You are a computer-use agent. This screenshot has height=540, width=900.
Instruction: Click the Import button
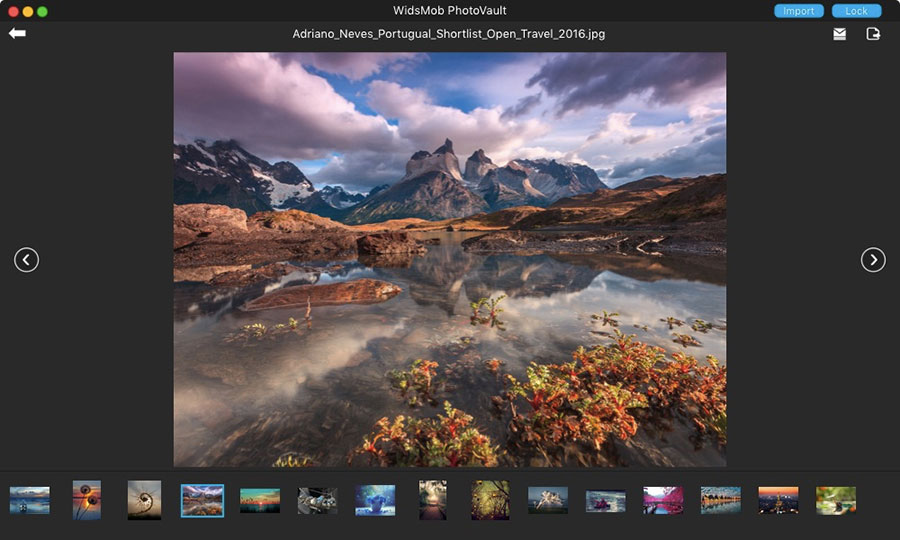[x=798, y=11]
